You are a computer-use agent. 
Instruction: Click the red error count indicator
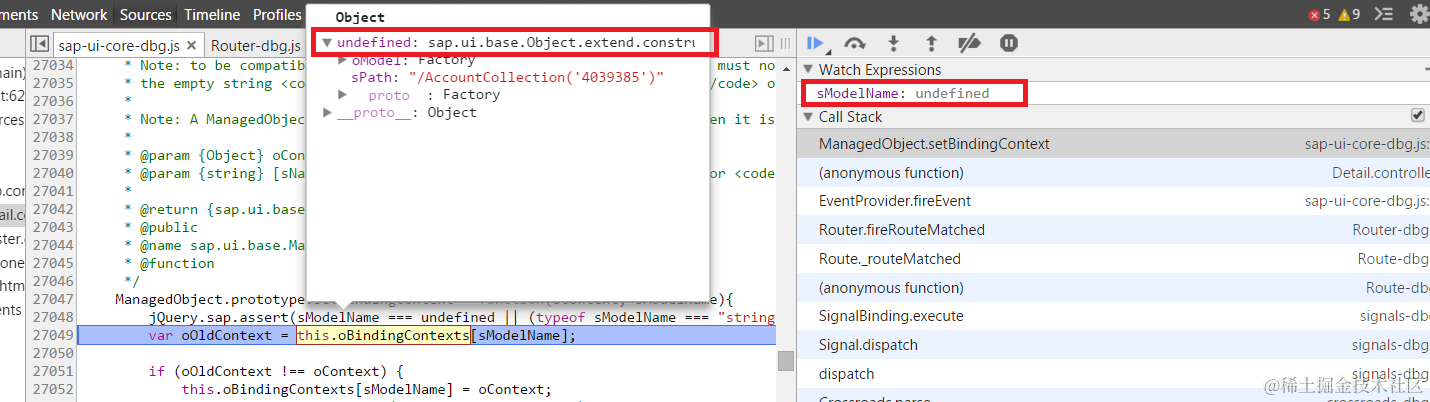click(x=1319, y=14)
